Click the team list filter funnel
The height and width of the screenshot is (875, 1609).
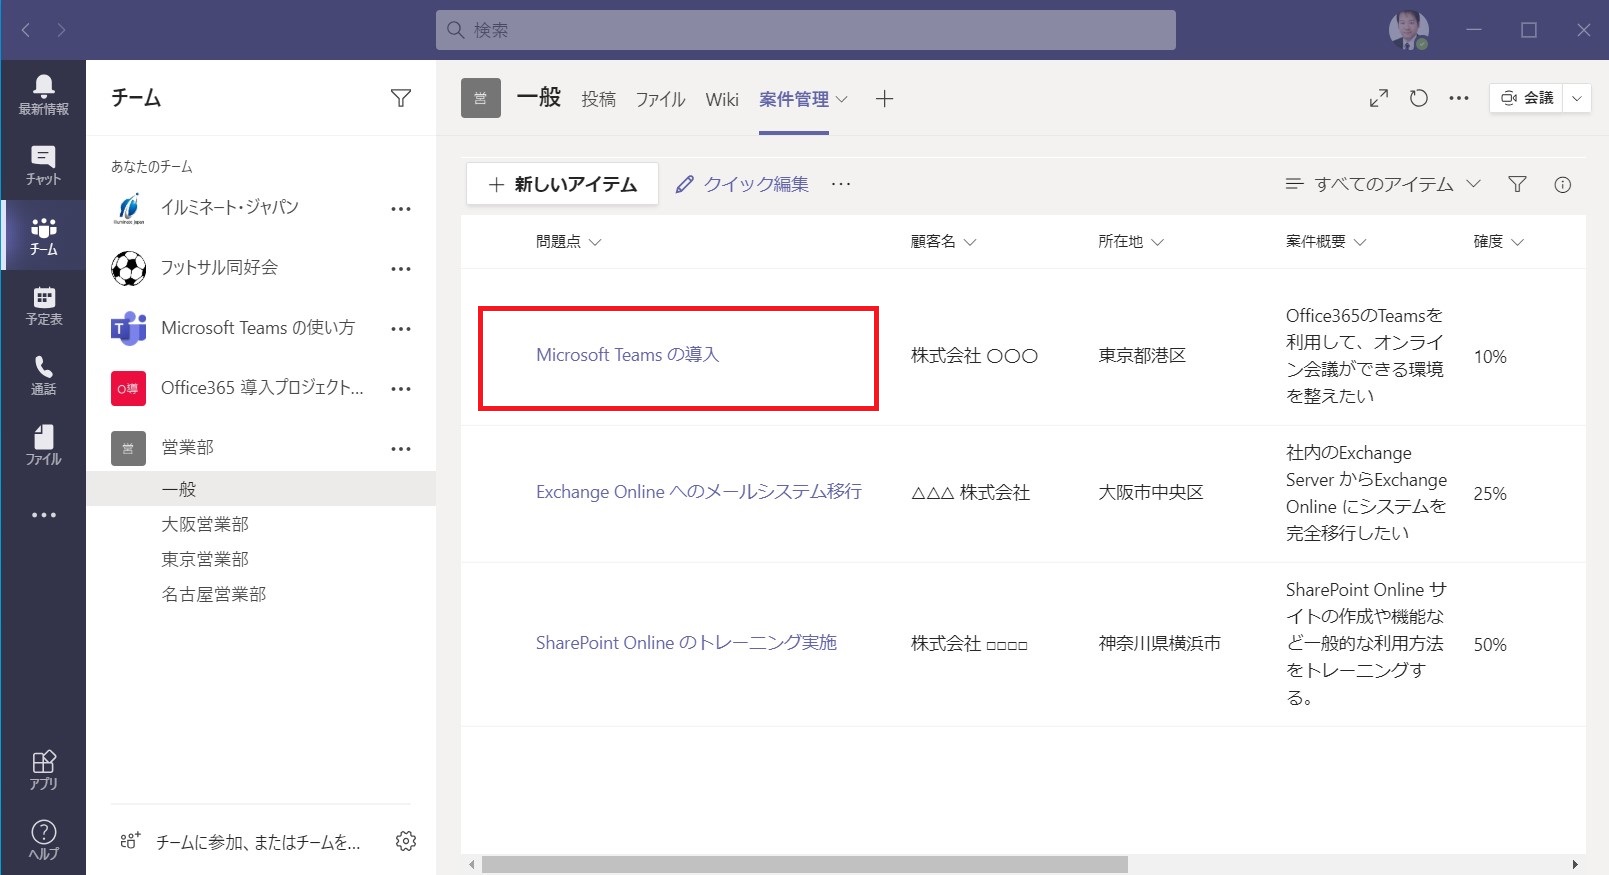401,98
